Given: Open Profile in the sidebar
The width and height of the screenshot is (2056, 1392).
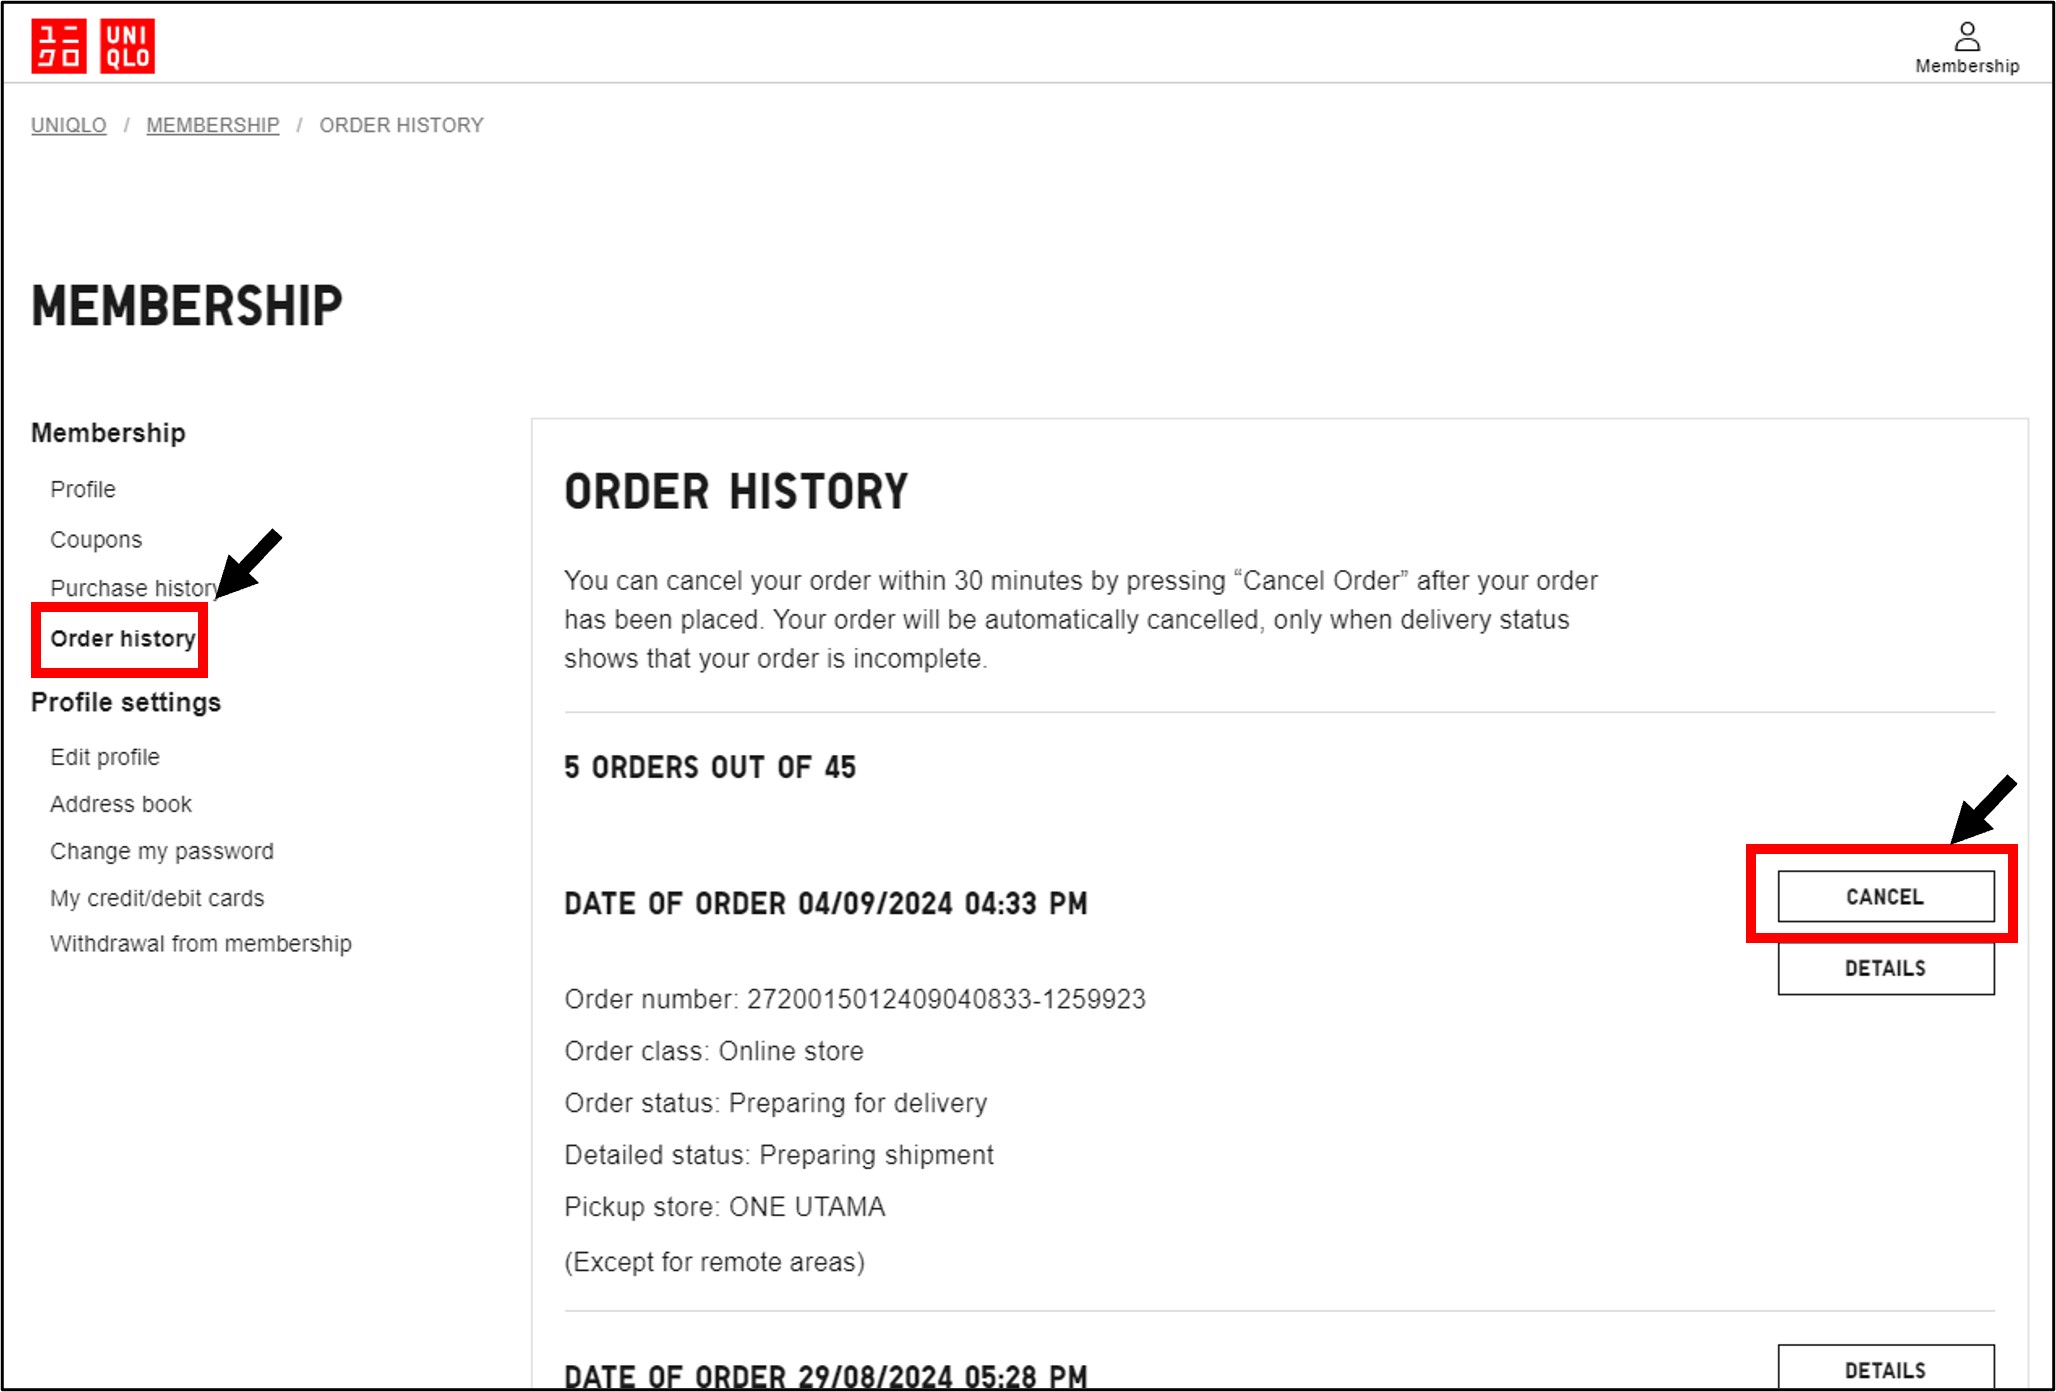Looking at the screenshot, I should (x=83, y=489).
